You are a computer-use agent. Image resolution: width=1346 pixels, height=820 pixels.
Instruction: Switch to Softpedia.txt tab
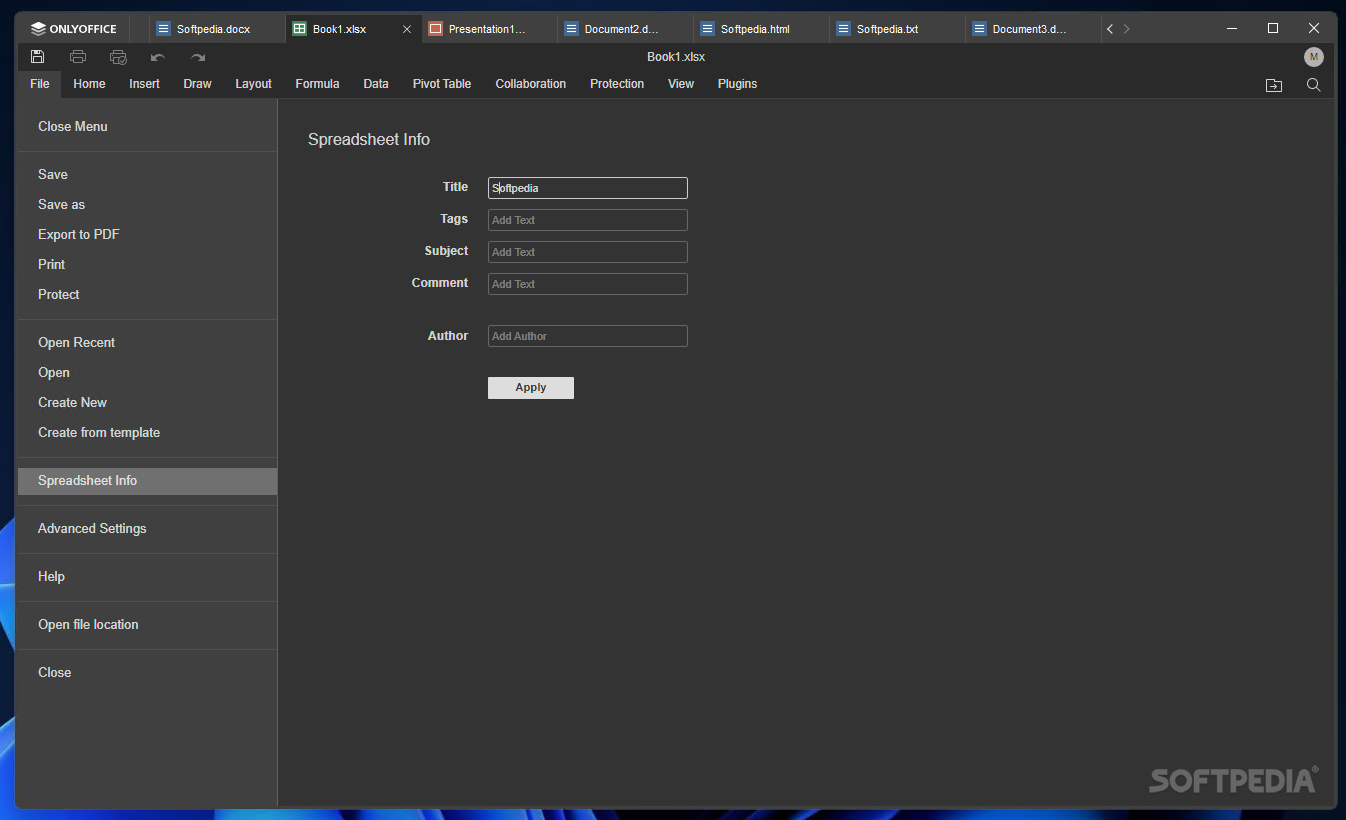point(897,29)
